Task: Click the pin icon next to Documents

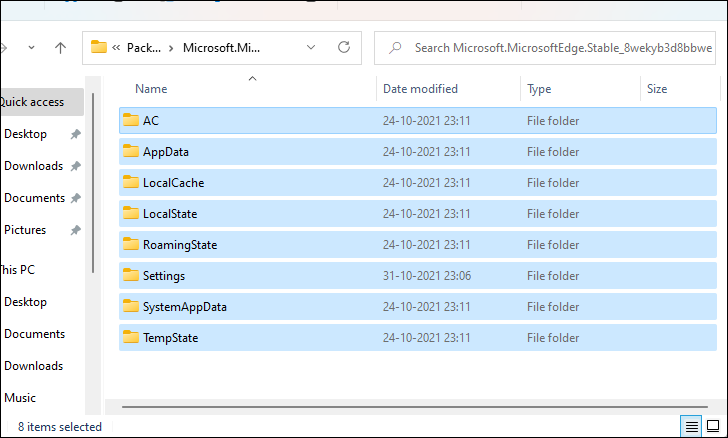Action: click(76, 198)
